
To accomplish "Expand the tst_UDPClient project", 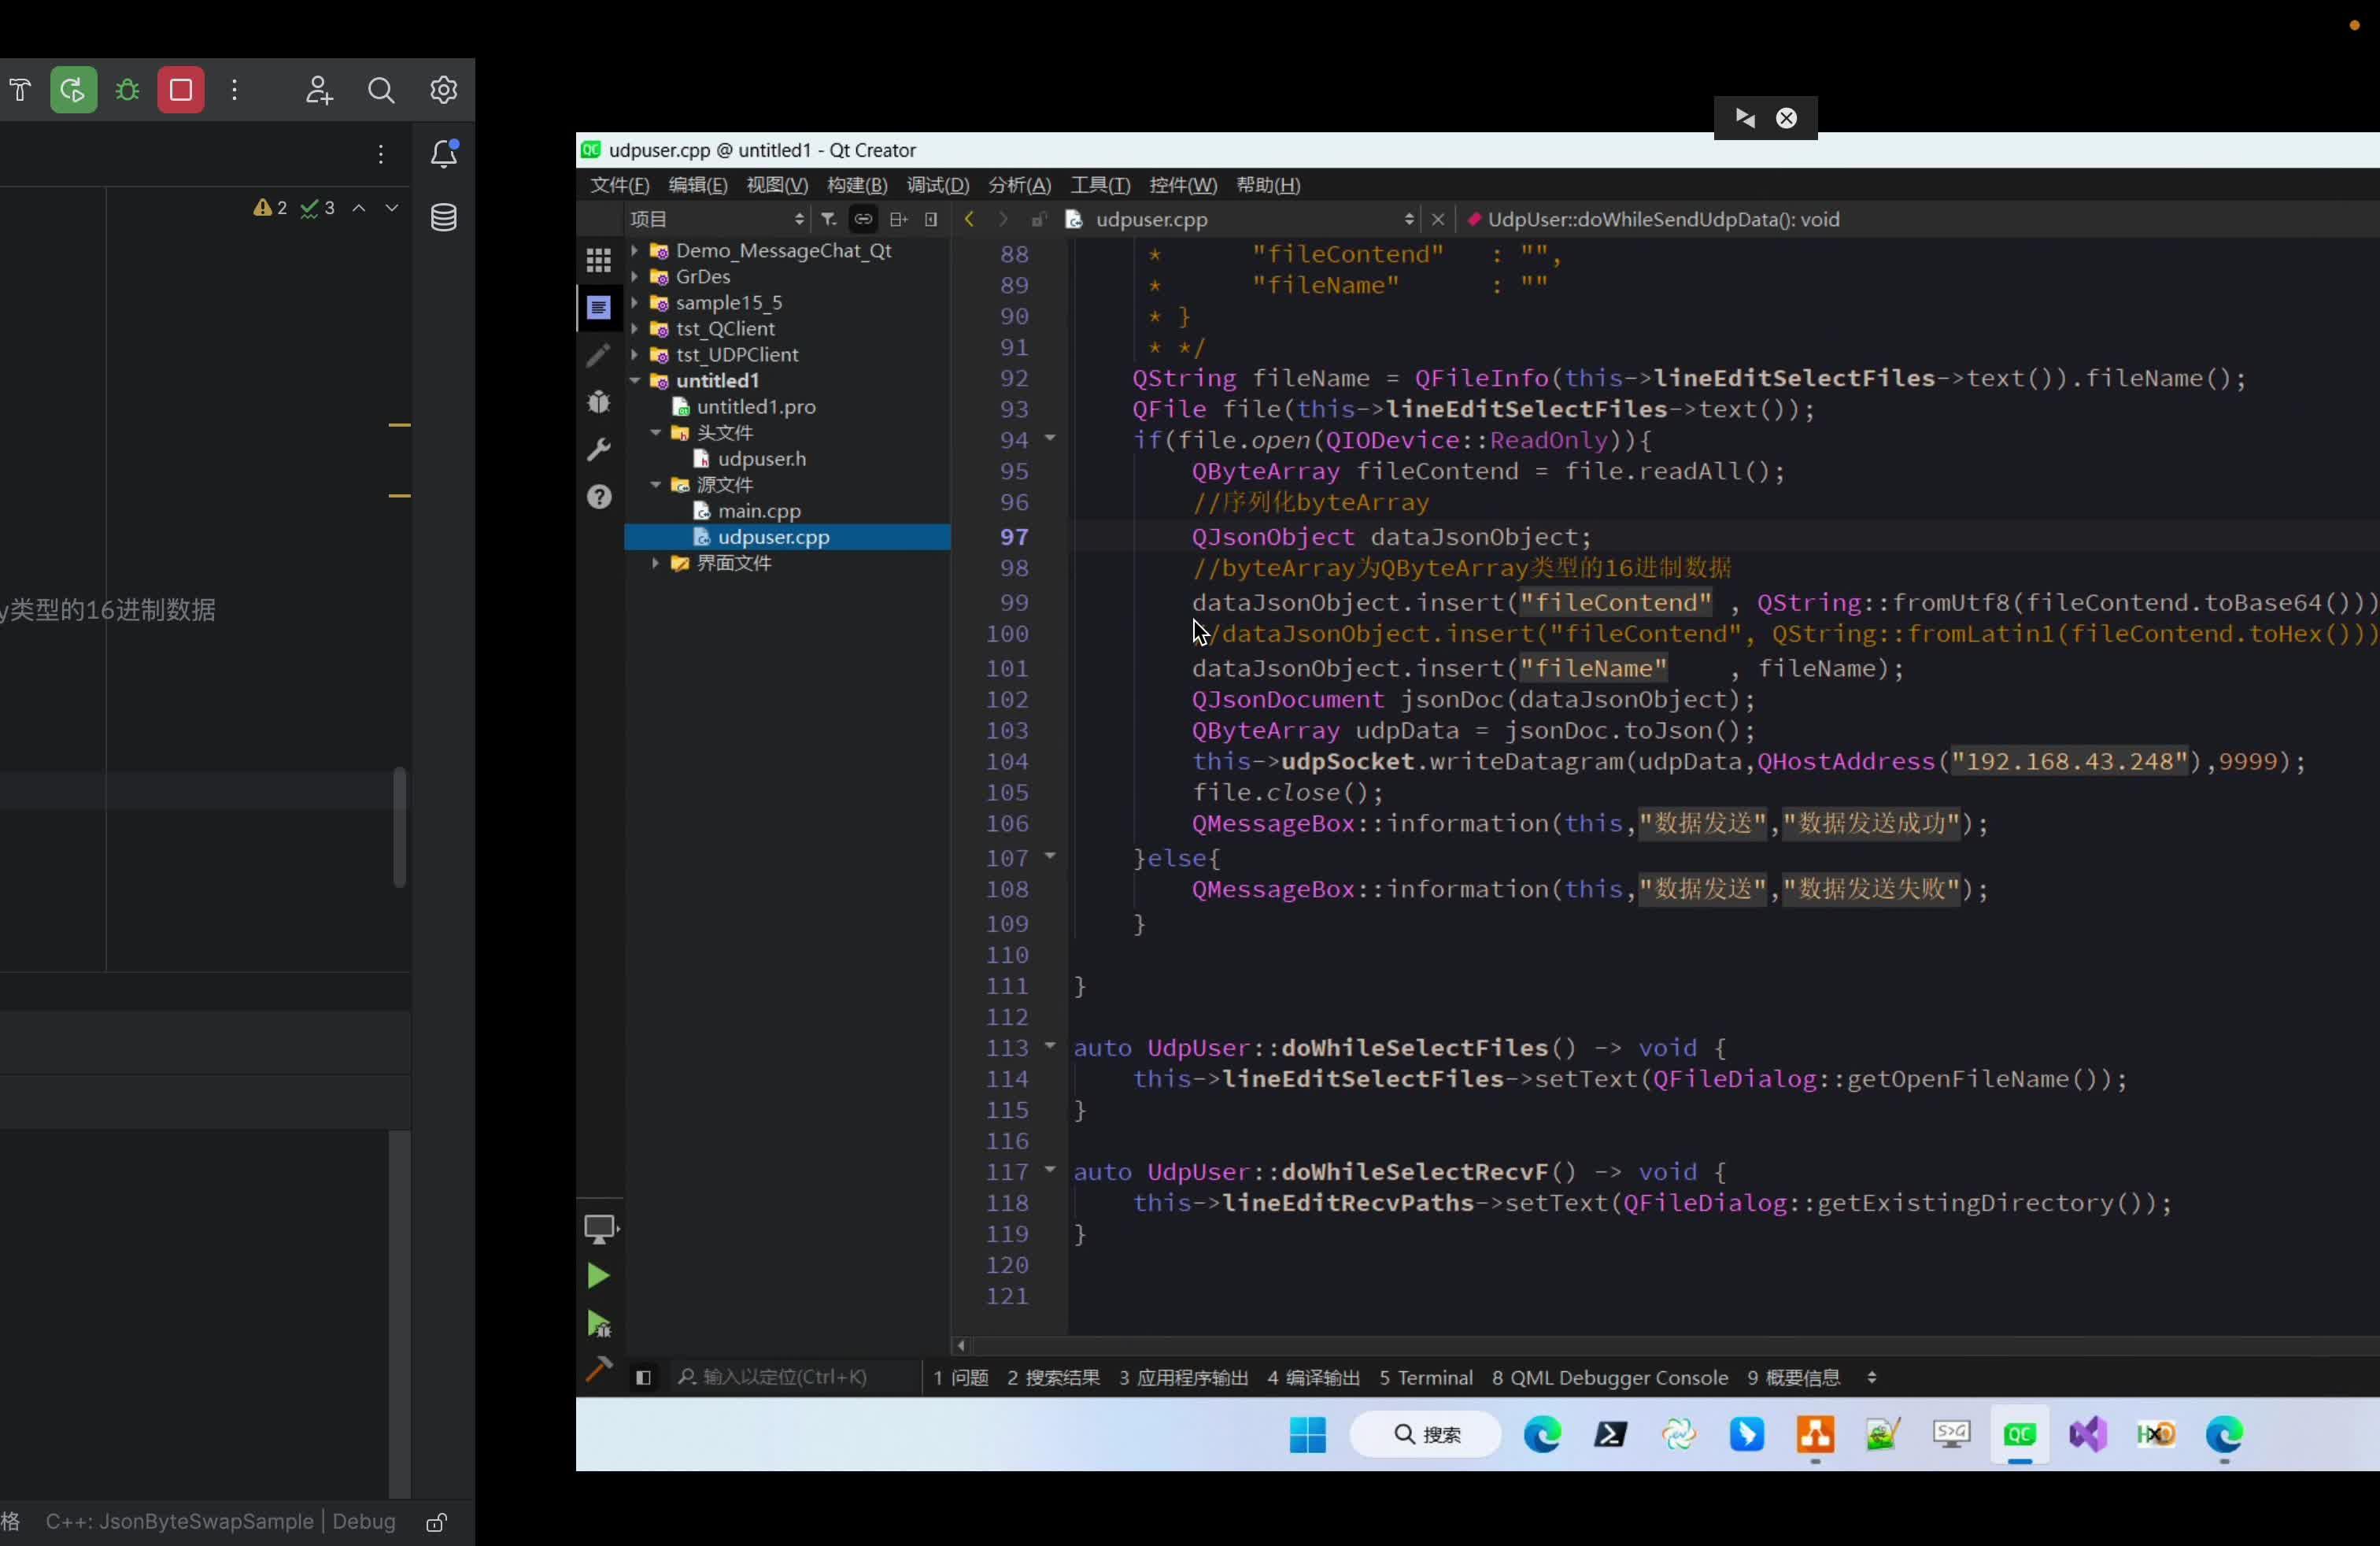I will (x=634, y=354).
